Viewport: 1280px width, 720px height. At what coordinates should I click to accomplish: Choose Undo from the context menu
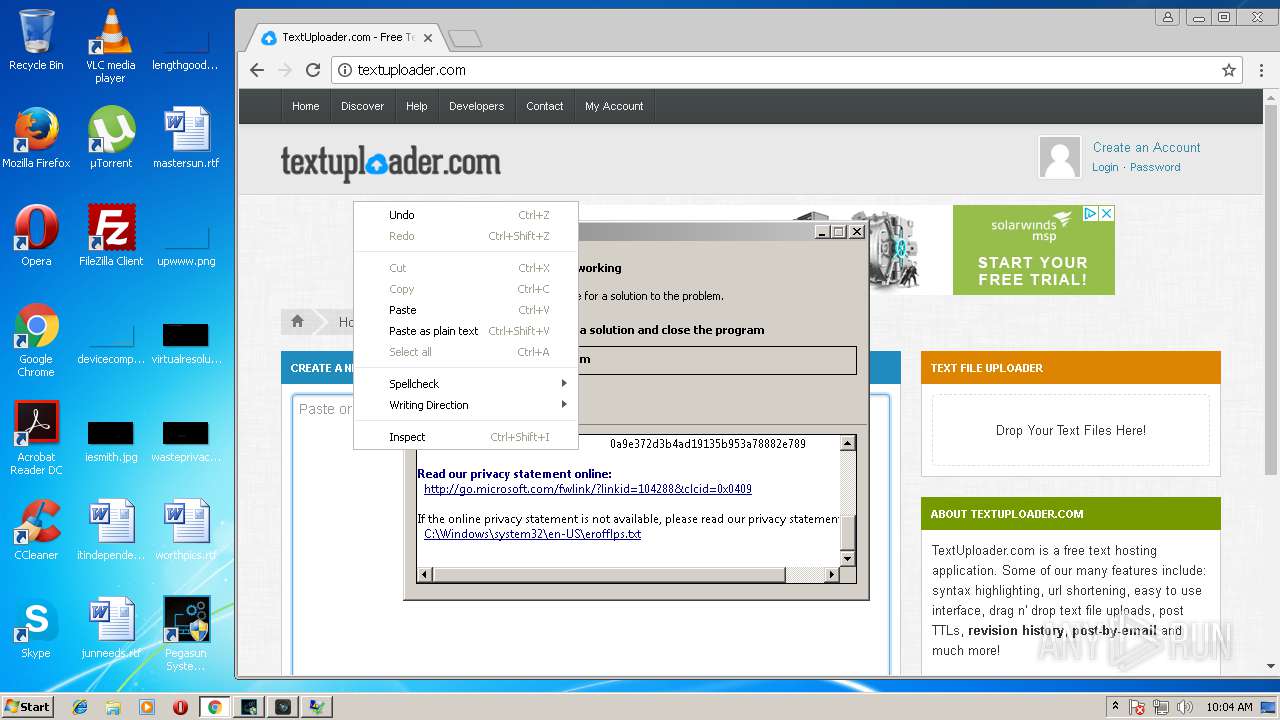465,215
